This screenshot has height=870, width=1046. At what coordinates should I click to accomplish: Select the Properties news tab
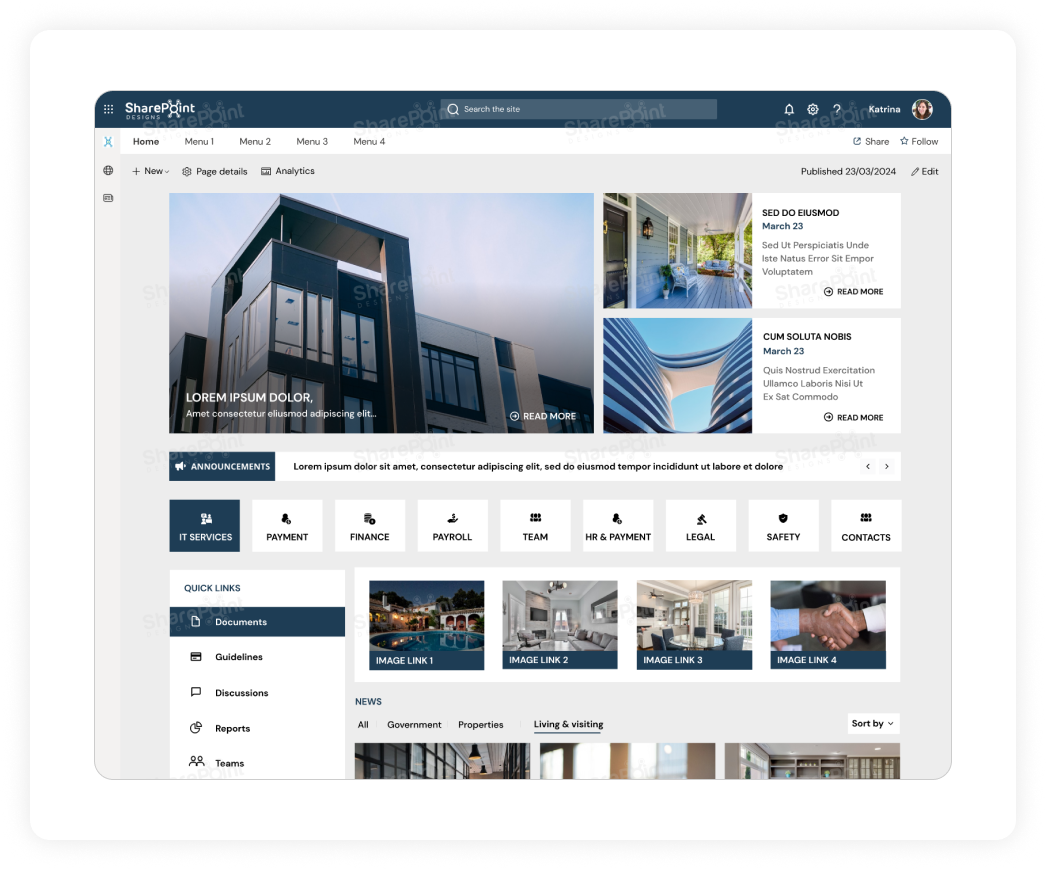480,725
